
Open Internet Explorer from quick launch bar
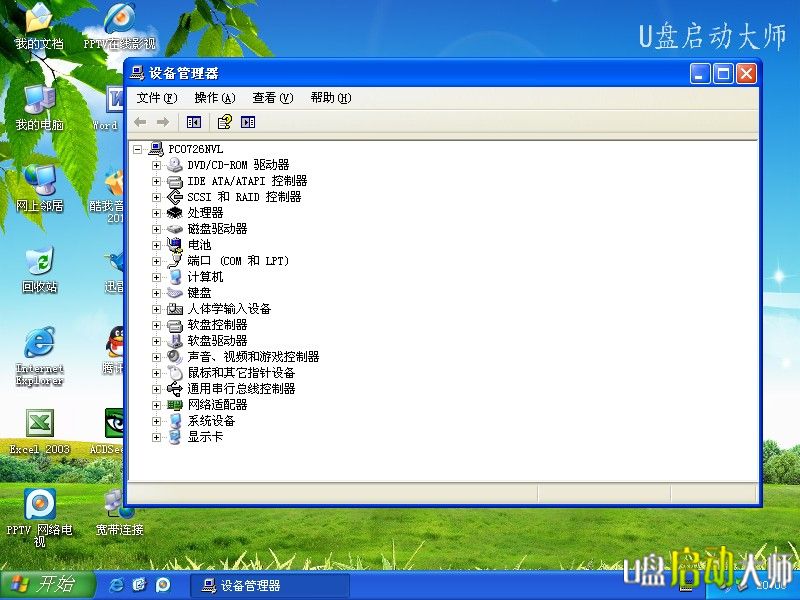[x=117, y=585]
